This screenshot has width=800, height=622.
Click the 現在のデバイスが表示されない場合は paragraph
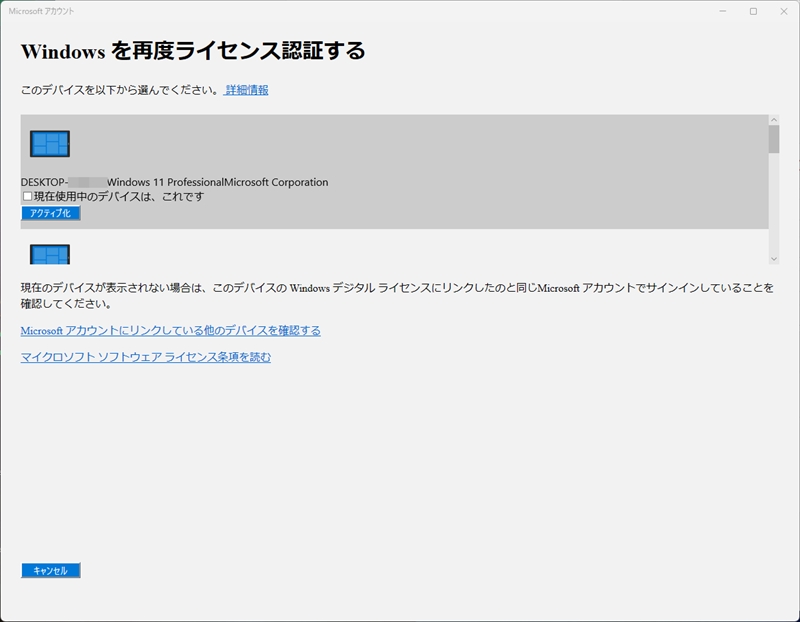click(x=396, y=295)
